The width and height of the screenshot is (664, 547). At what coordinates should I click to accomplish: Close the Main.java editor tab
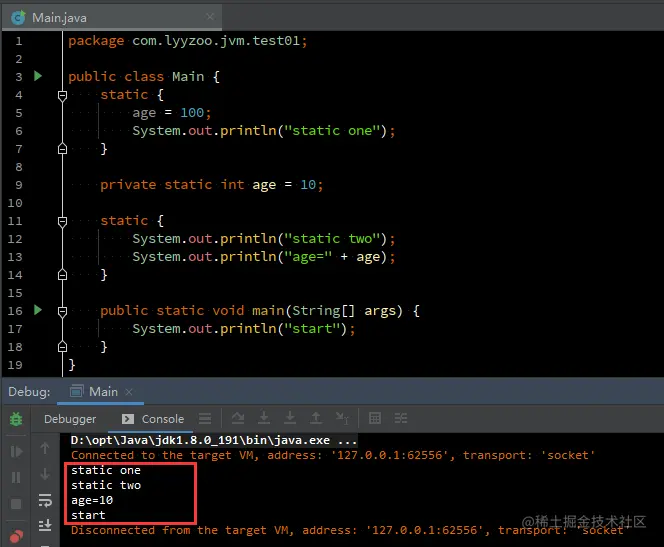point(210,17)
